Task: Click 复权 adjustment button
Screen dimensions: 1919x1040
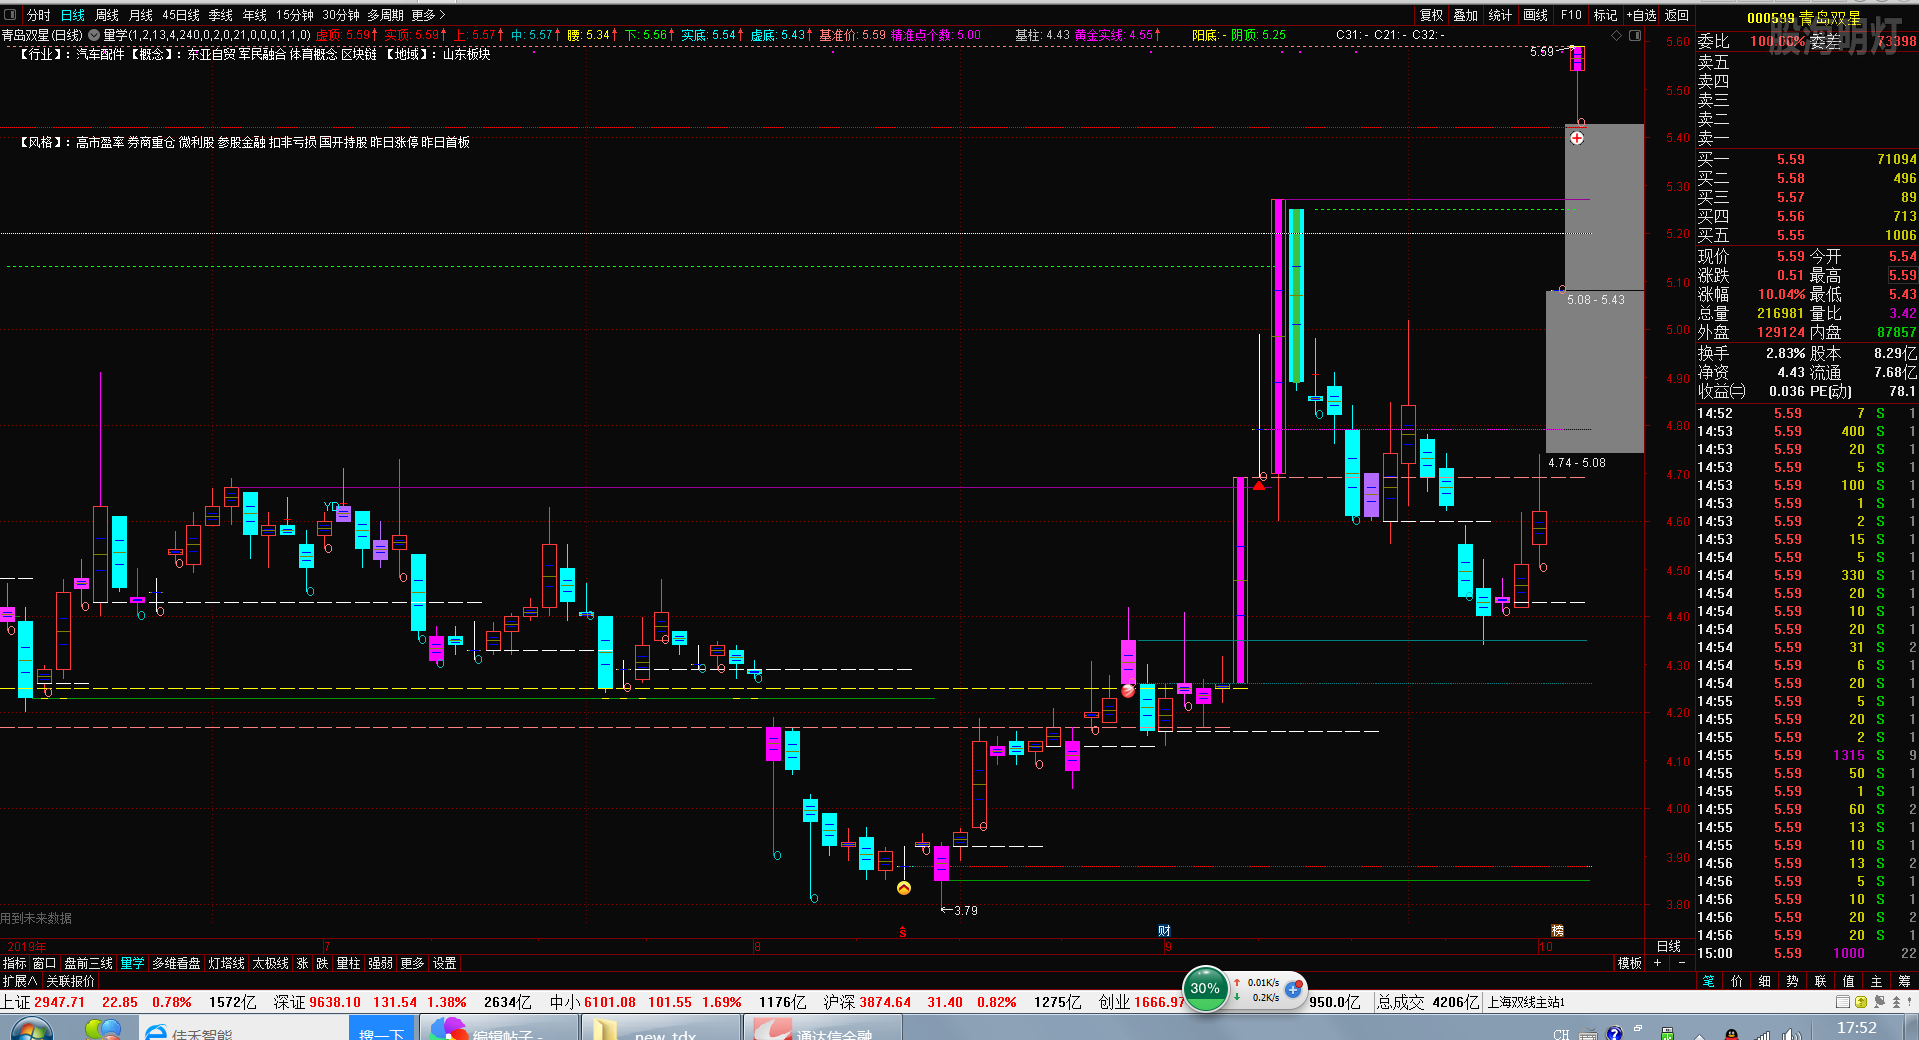Action: coord(1432,15)
